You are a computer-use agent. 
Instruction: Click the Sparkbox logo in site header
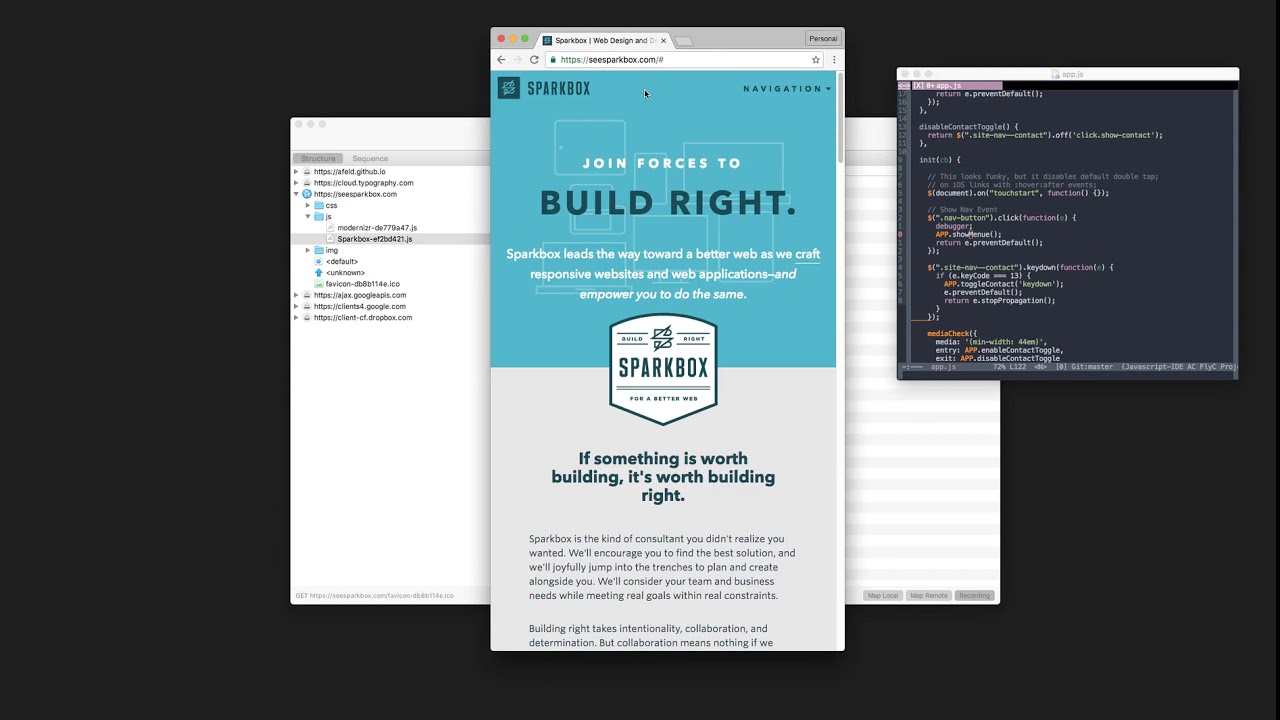[x=545, y=88]
